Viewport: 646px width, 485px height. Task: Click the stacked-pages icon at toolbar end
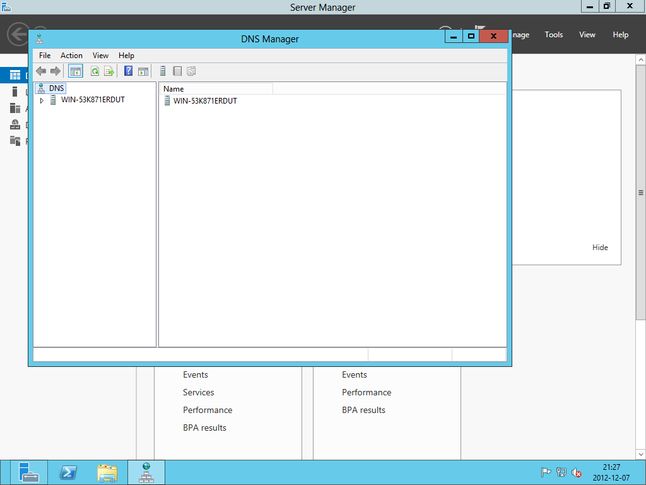click(191, 71)
